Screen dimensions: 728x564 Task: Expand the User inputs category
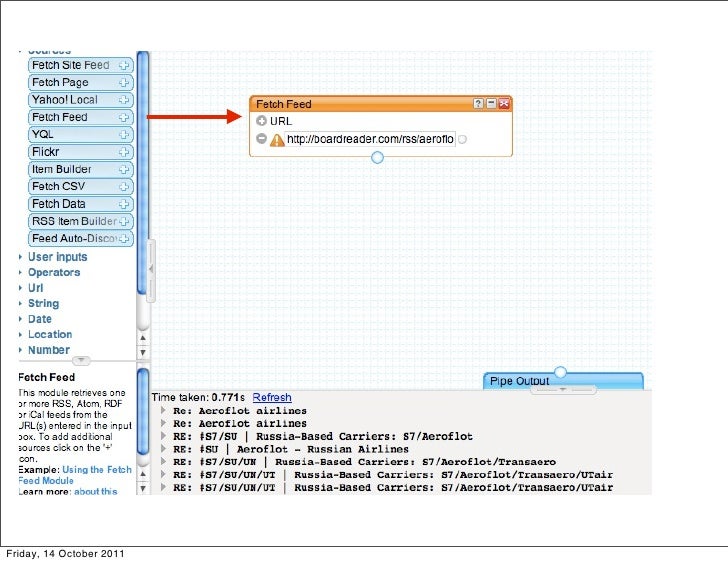(57, 257)
